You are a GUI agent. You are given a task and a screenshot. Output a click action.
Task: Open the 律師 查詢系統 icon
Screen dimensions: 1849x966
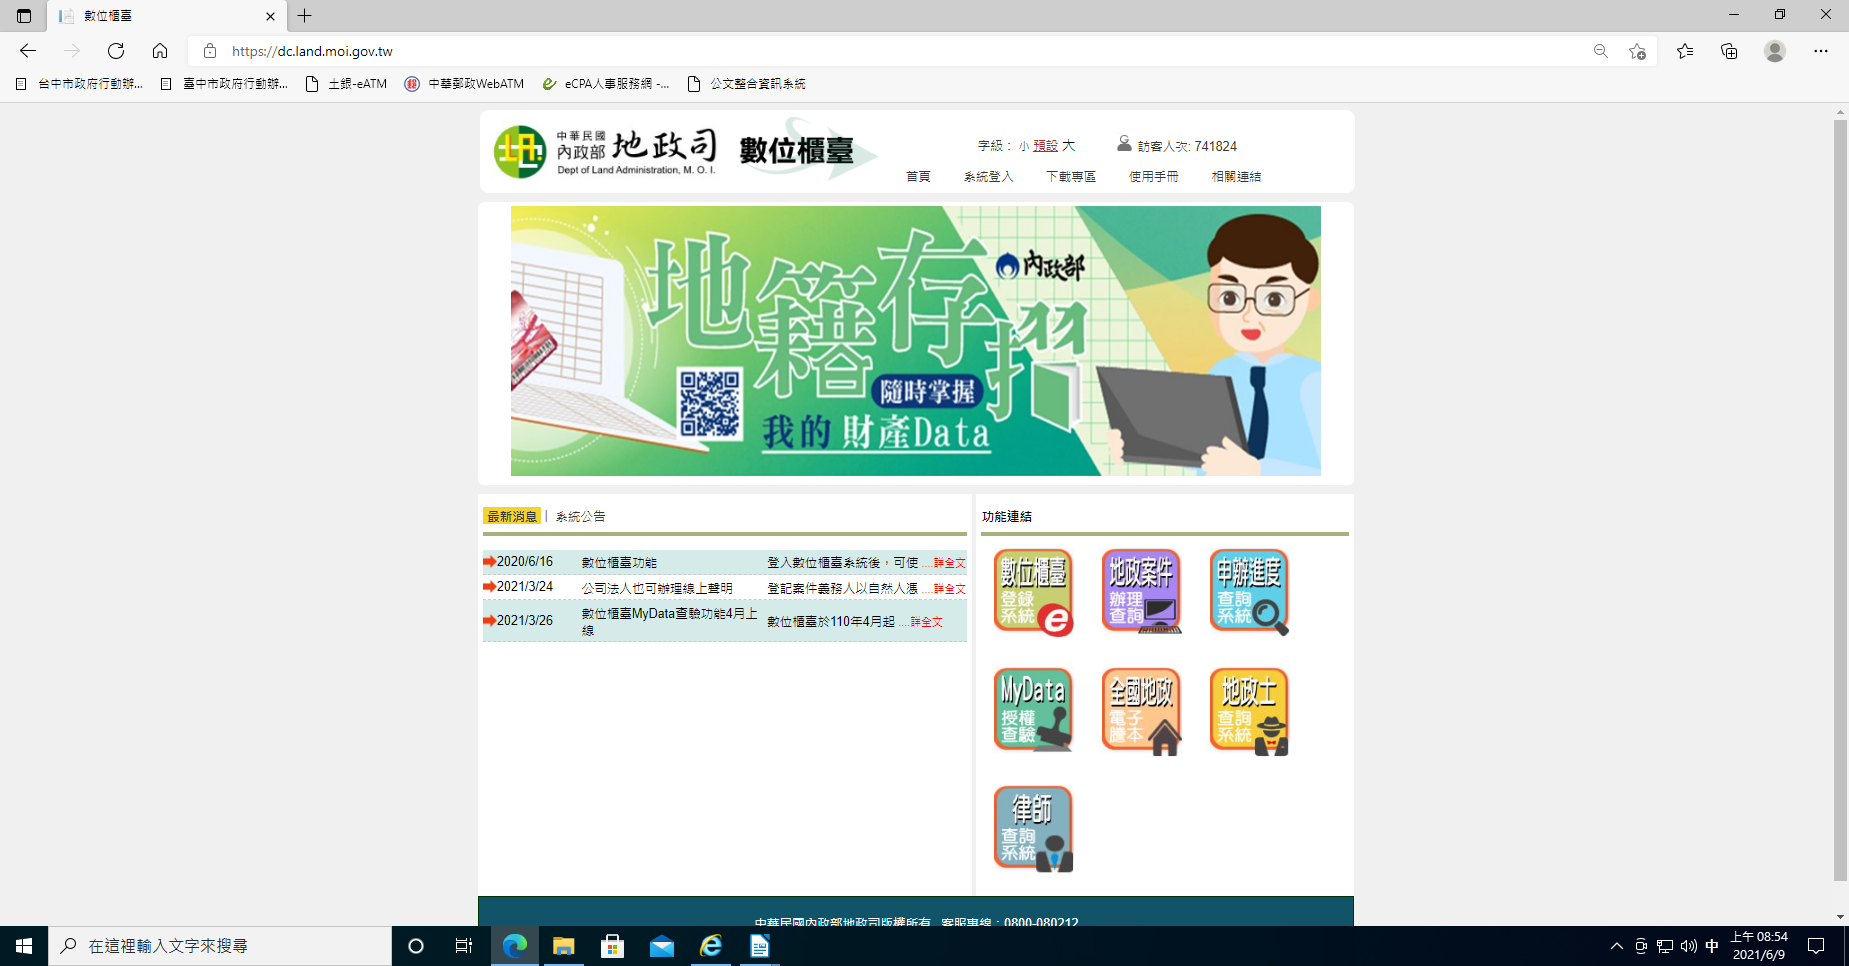(1033, 828)
